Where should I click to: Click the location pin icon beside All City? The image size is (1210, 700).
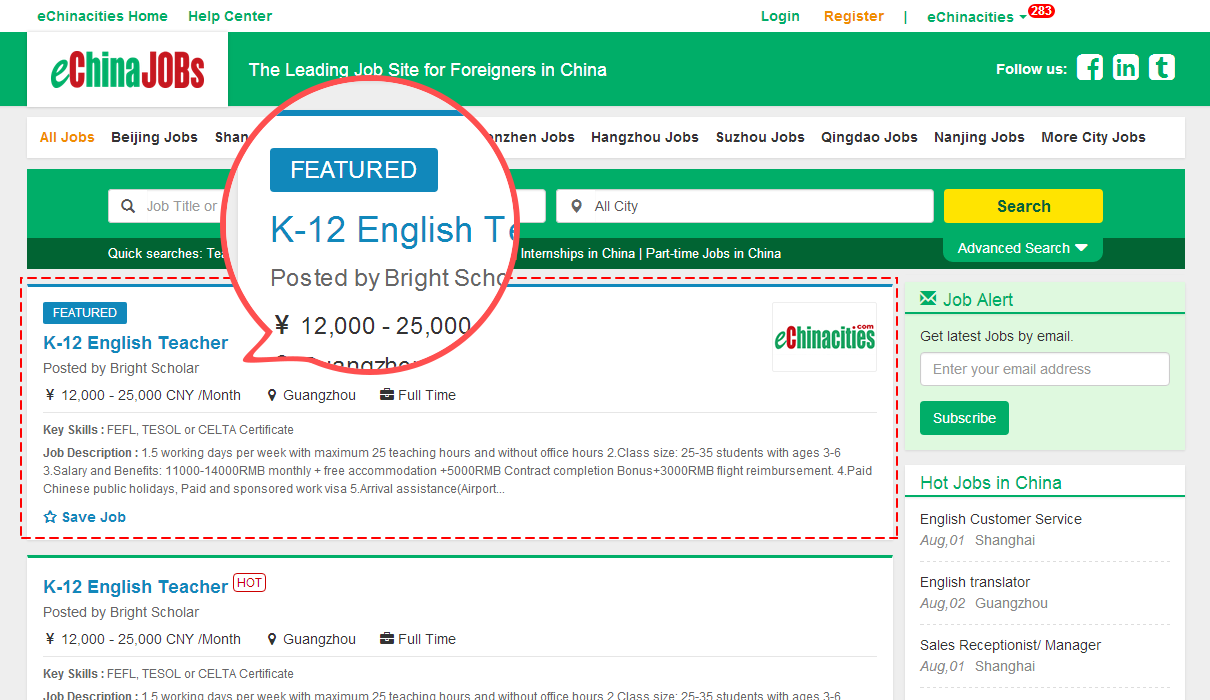(576, 206)
